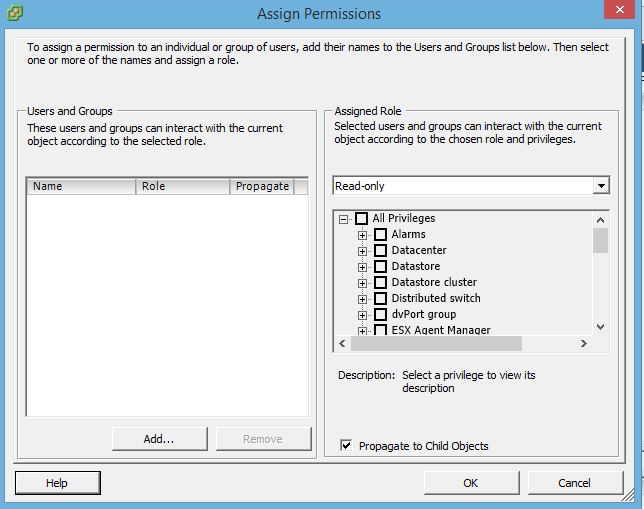Screen dimensions: 644x509
Task: Open Help for assigning permissions
Action: point(57,483)
